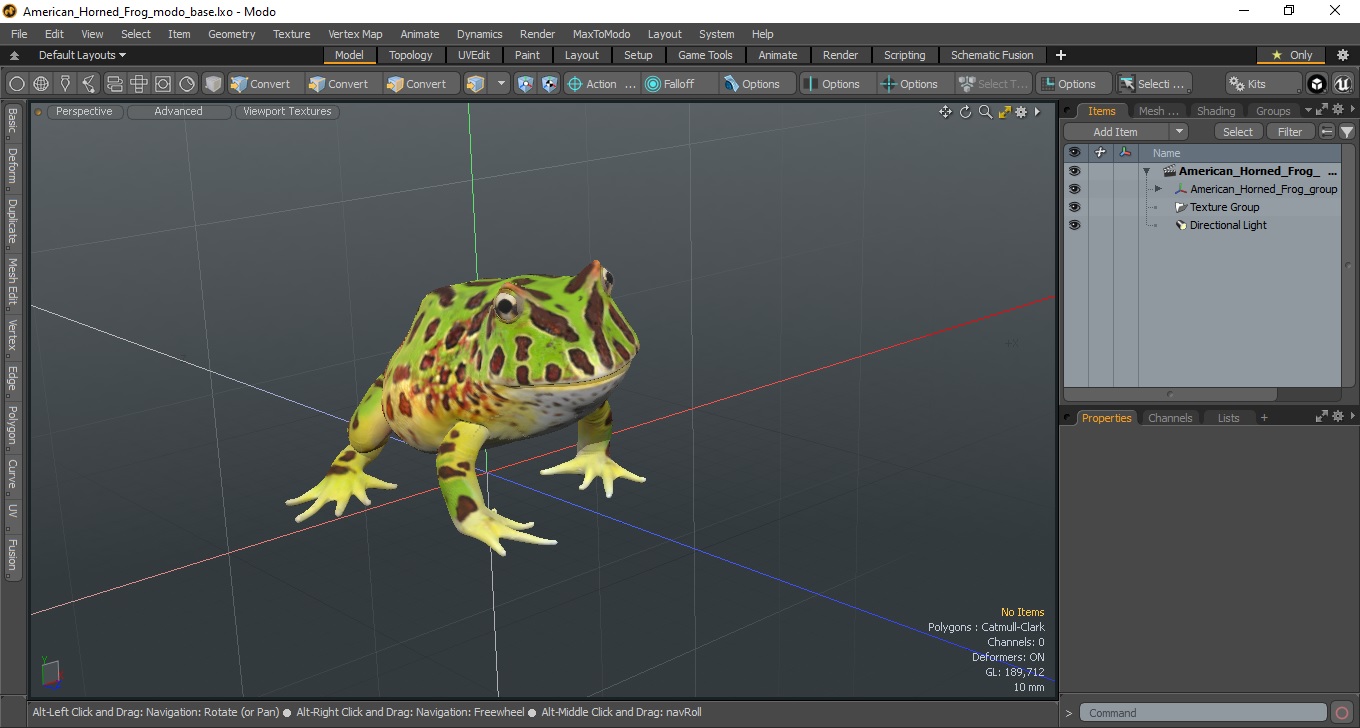Click the viewport zoom magnifier icon
This screenshot has width=1360, height=728.
[985, 112]
